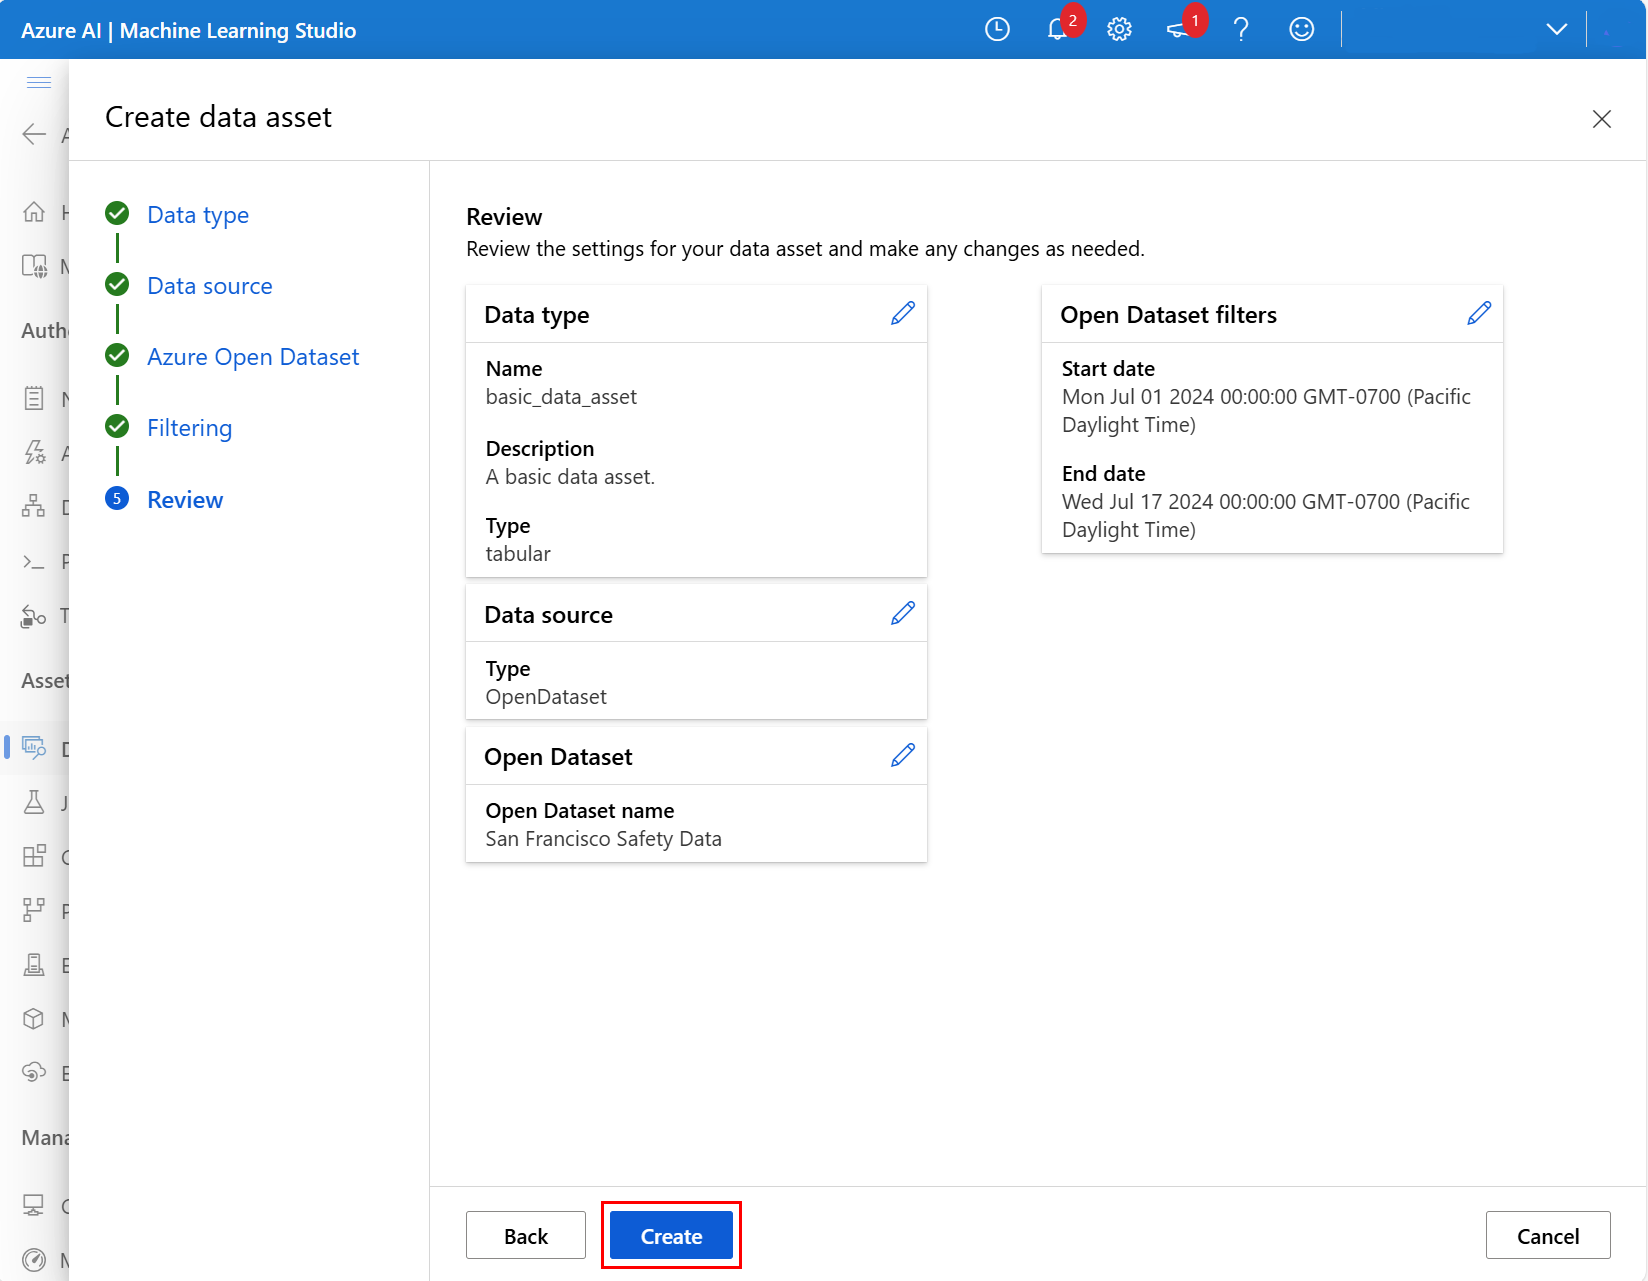Jump to the Data source step

pos(209,286)
